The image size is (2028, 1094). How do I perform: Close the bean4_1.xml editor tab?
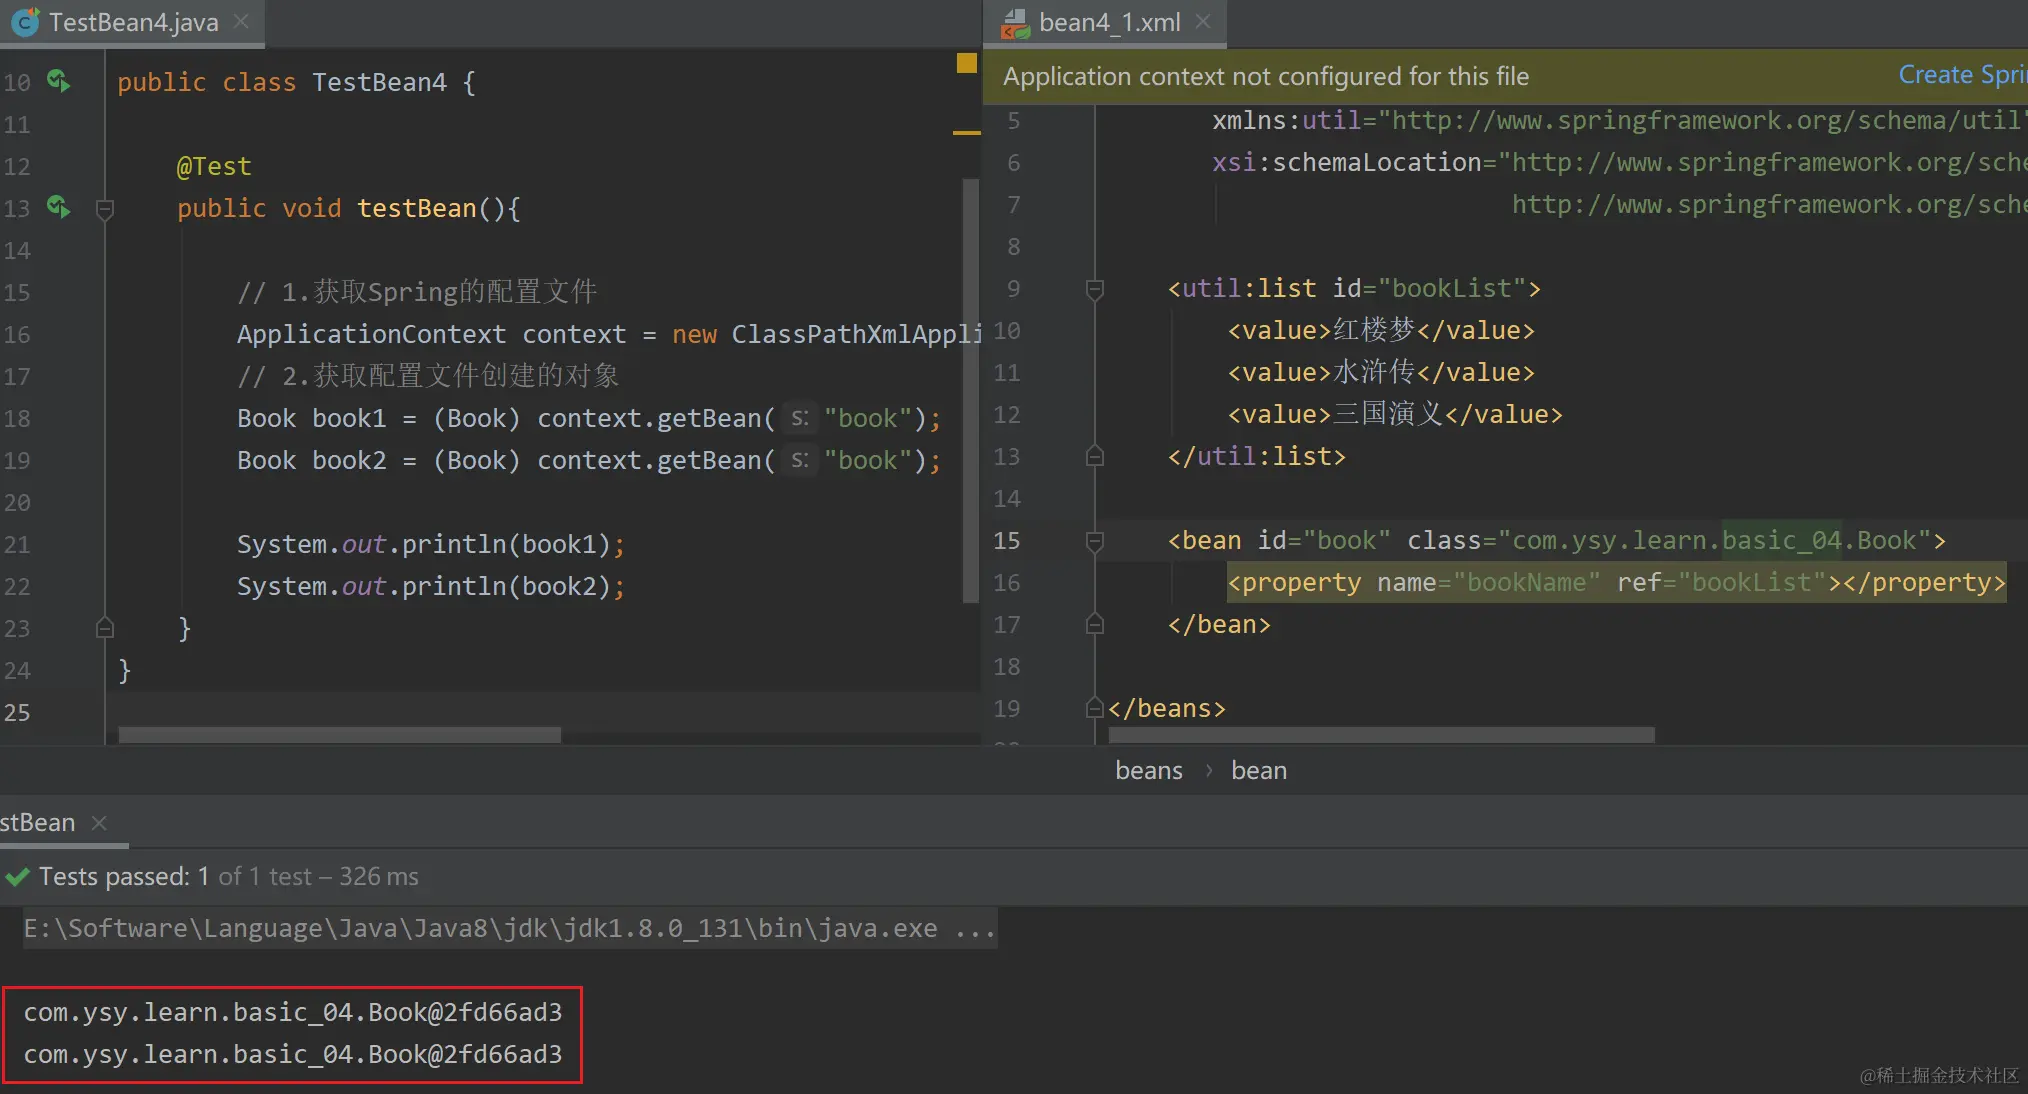(1203, 22)
